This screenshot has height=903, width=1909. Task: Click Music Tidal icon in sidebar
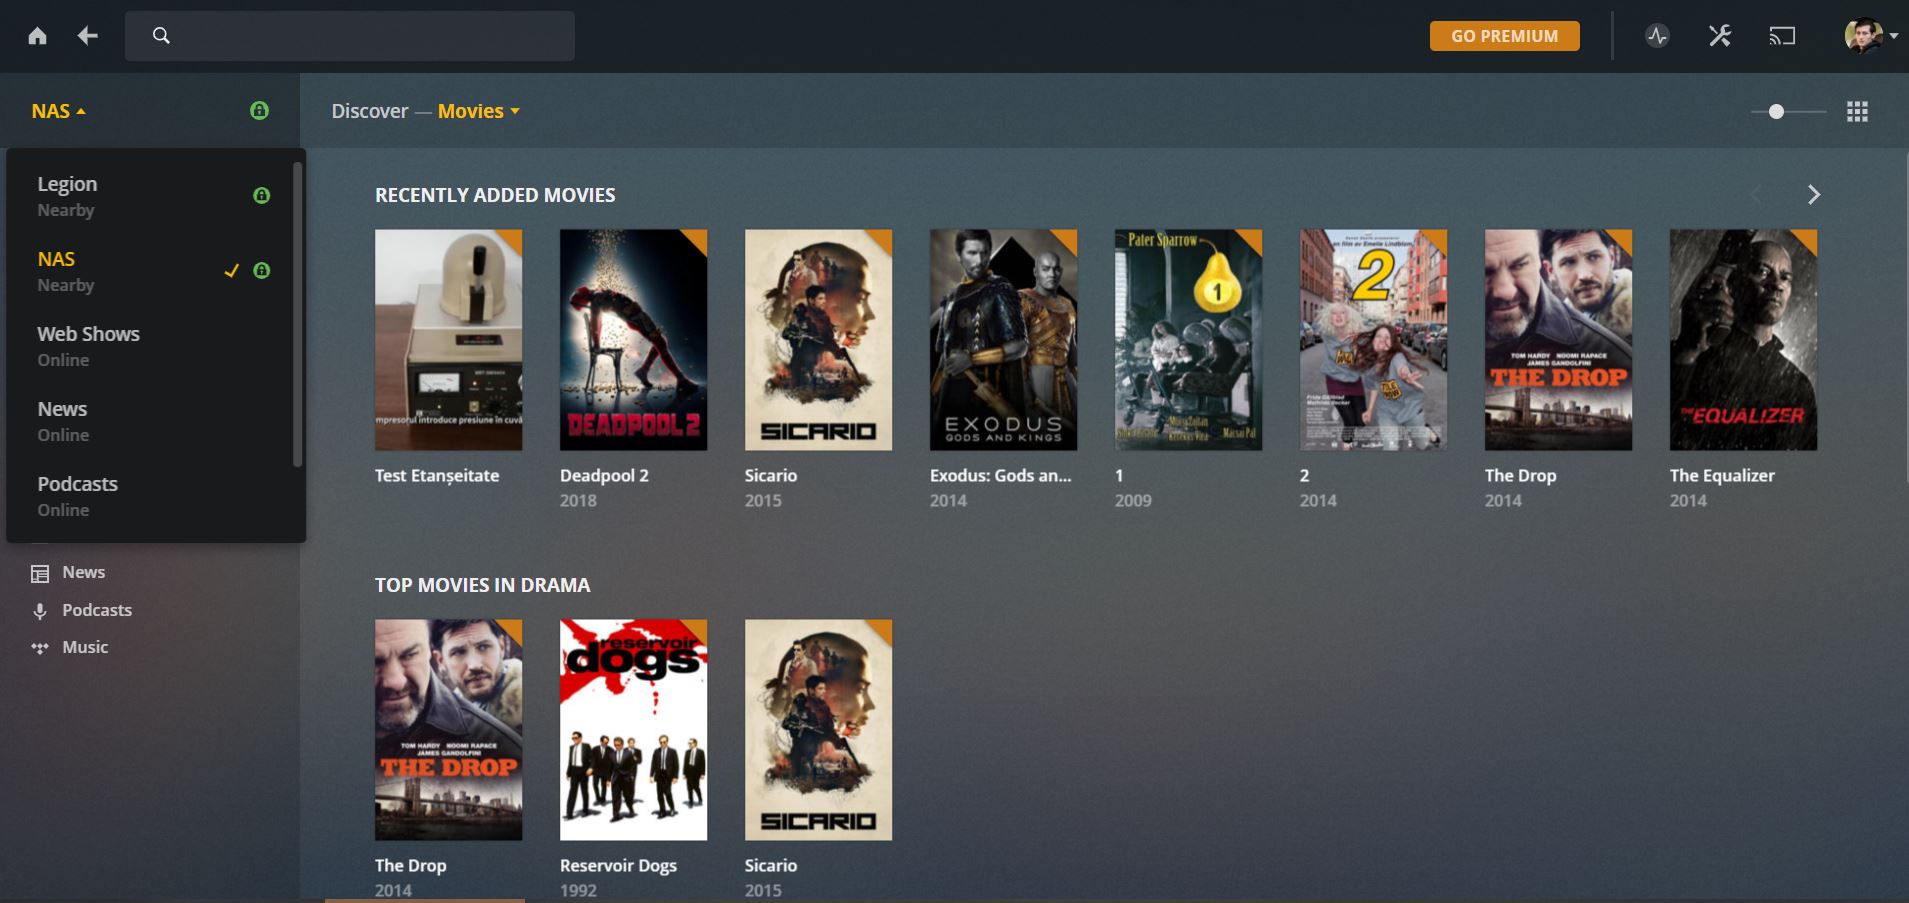(x=40, y=648)
